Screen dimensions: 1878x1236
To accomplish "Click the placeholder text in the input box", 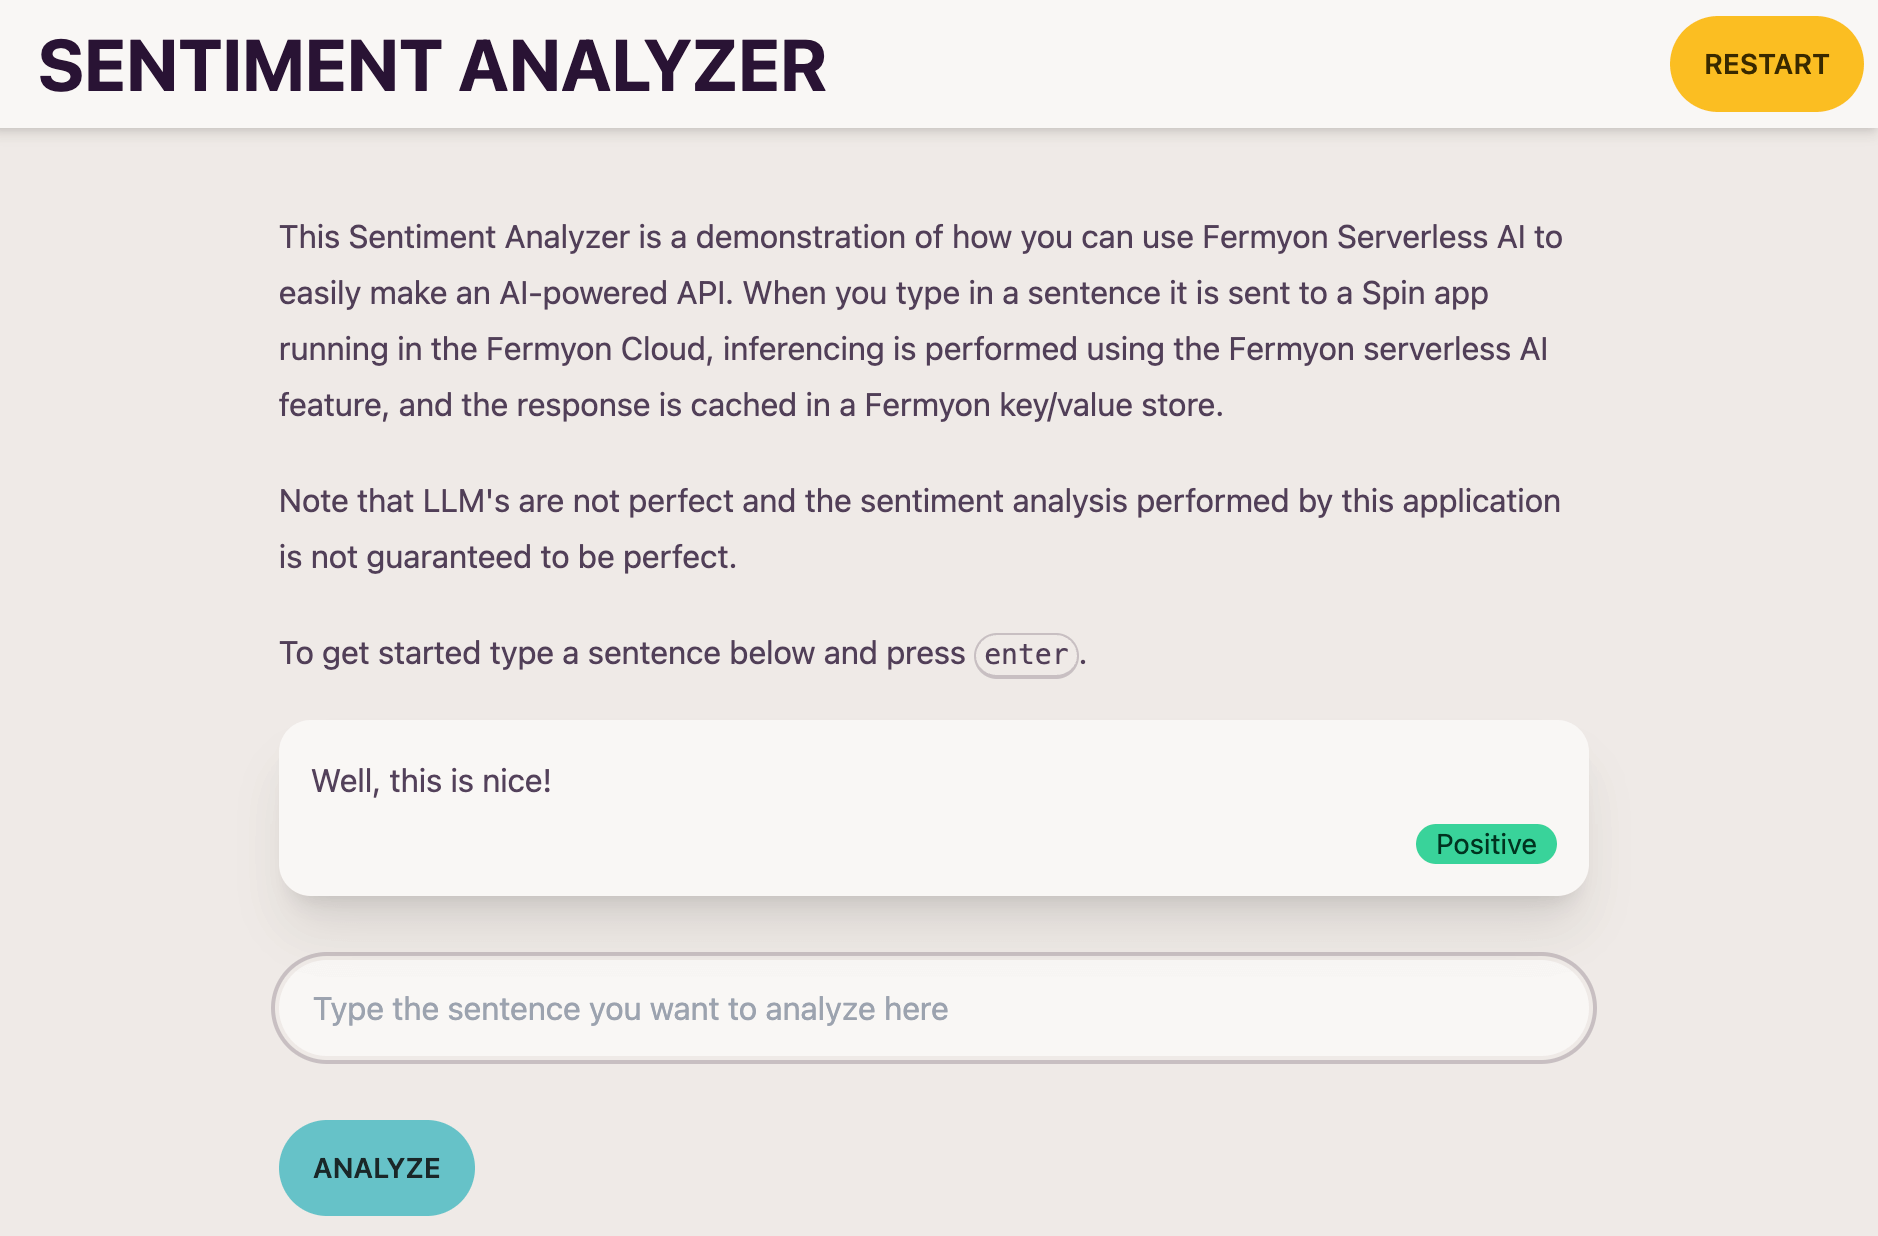I will 630,1008.
